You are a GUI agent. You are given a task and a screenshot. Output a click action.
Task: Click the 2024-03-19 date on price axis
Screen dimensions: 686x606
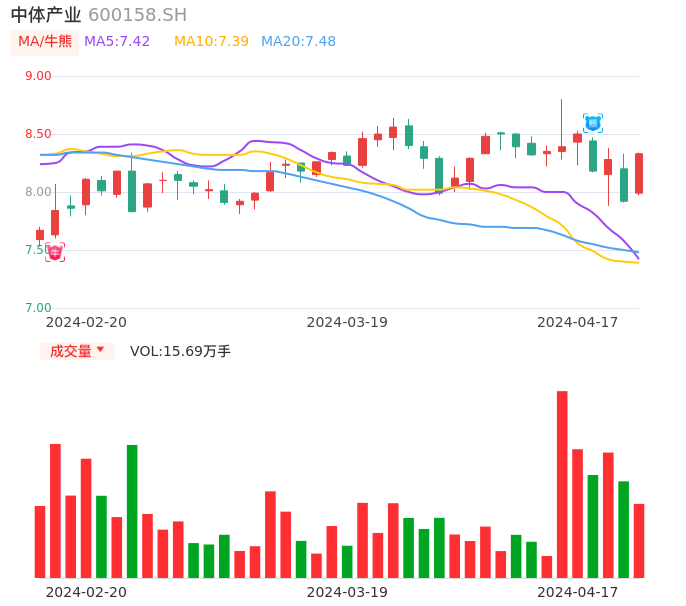point(347,322)
